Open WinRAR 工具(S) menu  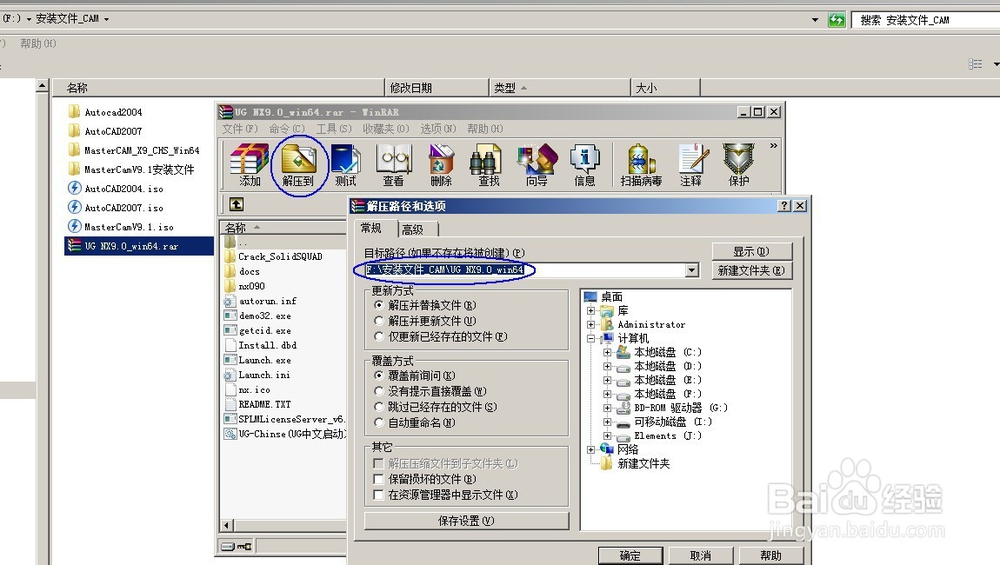[334, 129]
